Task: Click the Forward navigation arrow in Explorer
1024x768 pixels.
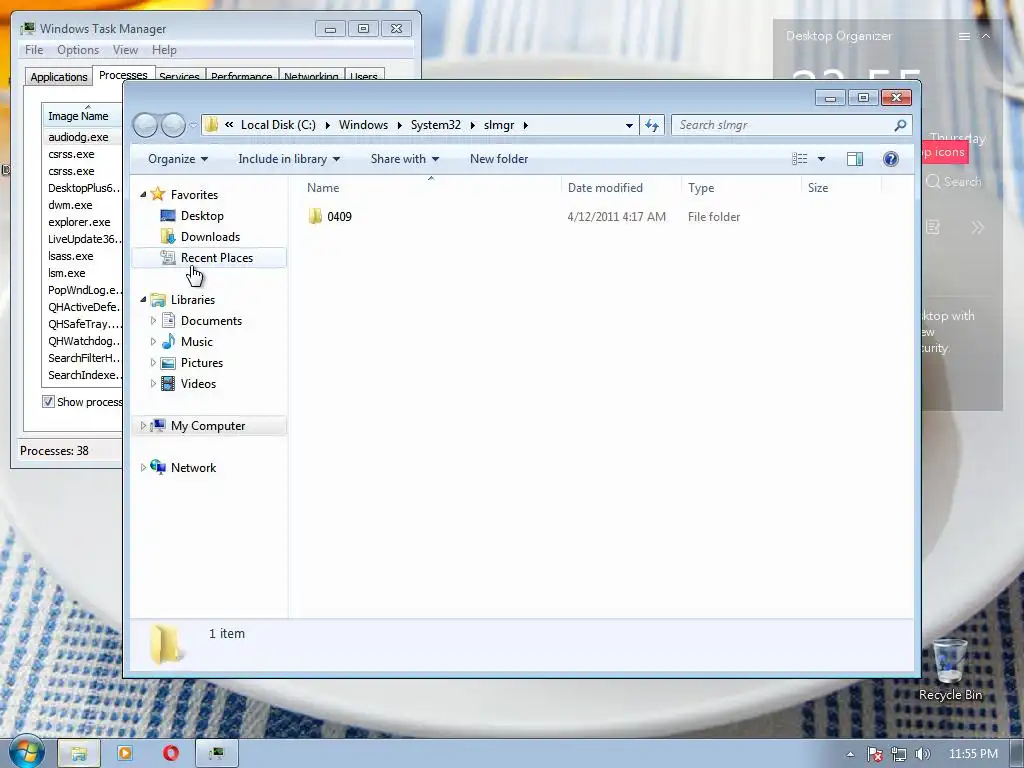Action: tap(173, 125)
